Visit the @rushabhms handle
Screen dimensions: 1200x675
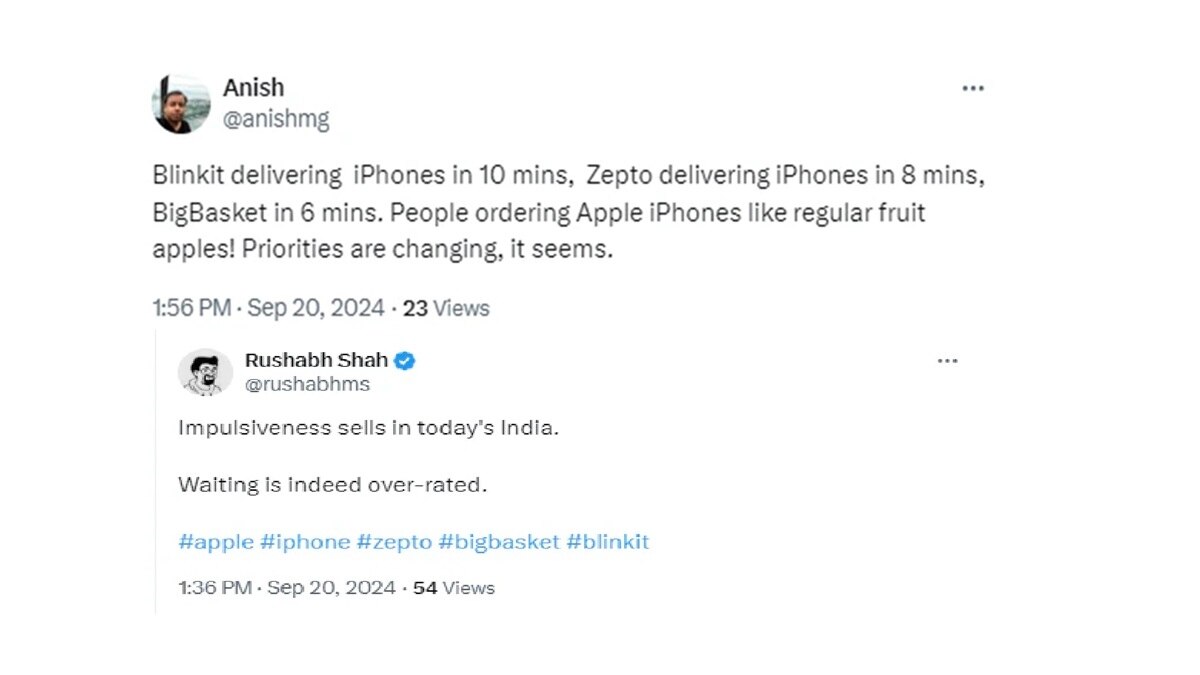(307, 384)
